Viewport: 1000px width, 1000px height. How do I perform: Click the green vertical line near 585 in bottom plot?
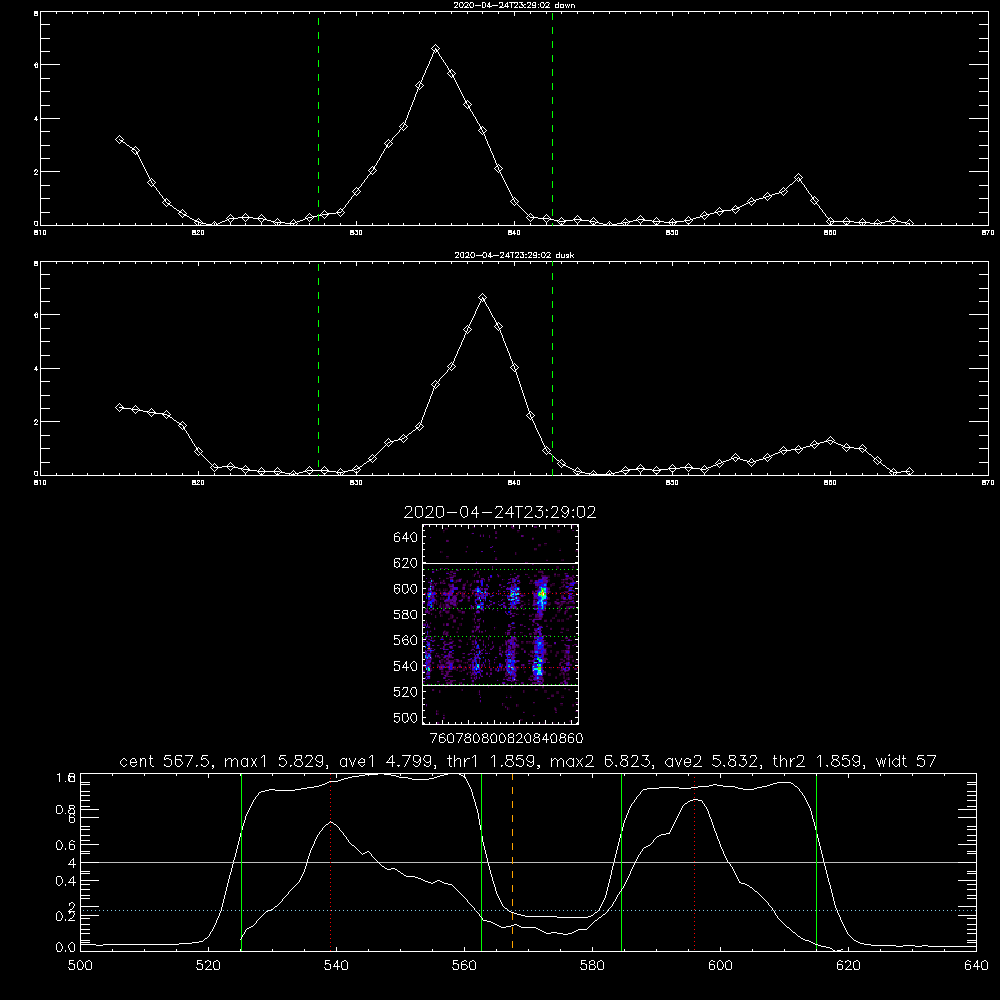(x=621, y=862)
